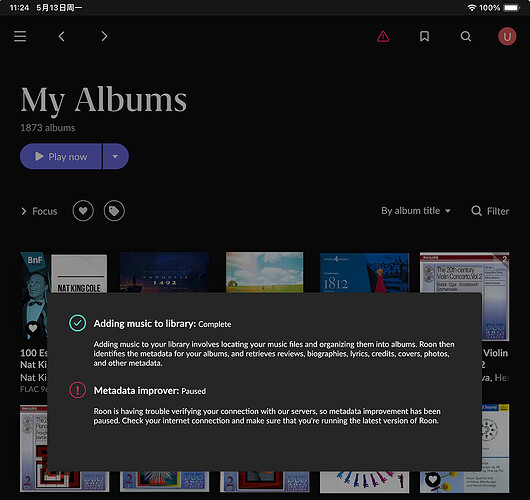The width and height of the screenshot is (530, 500).
Task: Expand the Focus panel
Action: [39, 211]
